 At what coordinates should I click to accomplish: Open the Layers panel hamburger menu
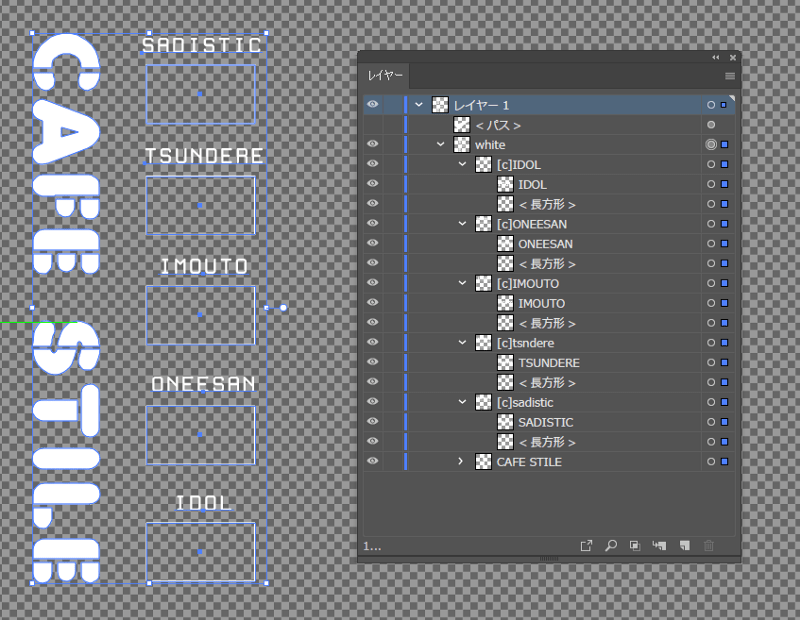pyautogui.click(x=730, y=76)
